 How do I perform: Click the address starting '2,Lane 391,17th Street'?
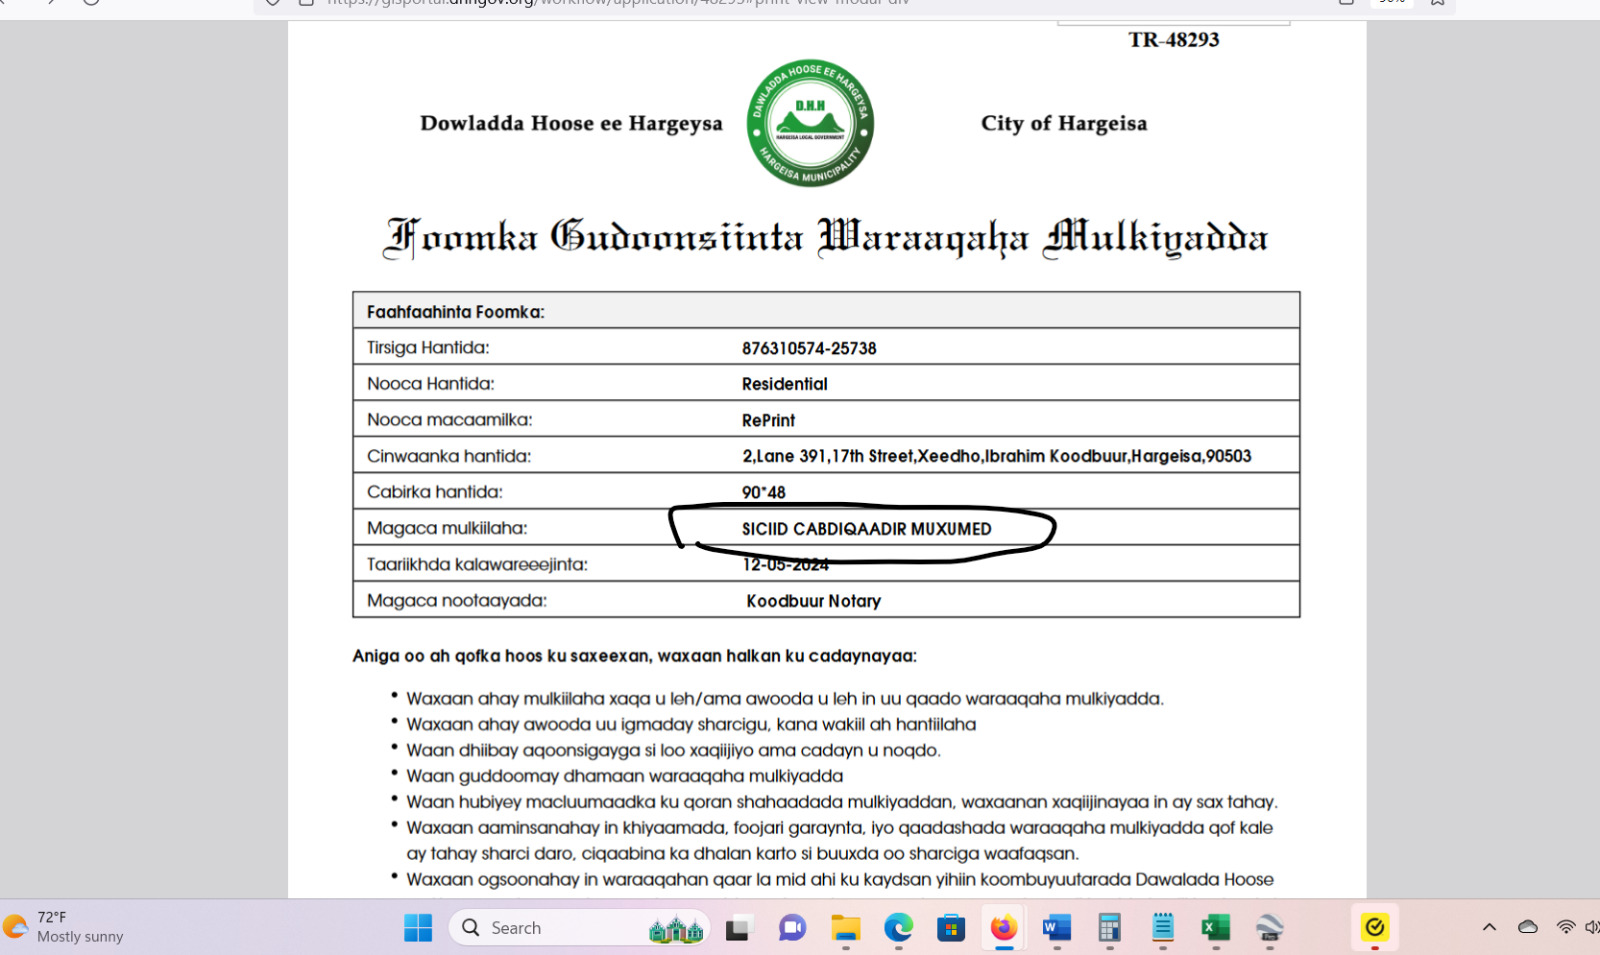(997, 456)
